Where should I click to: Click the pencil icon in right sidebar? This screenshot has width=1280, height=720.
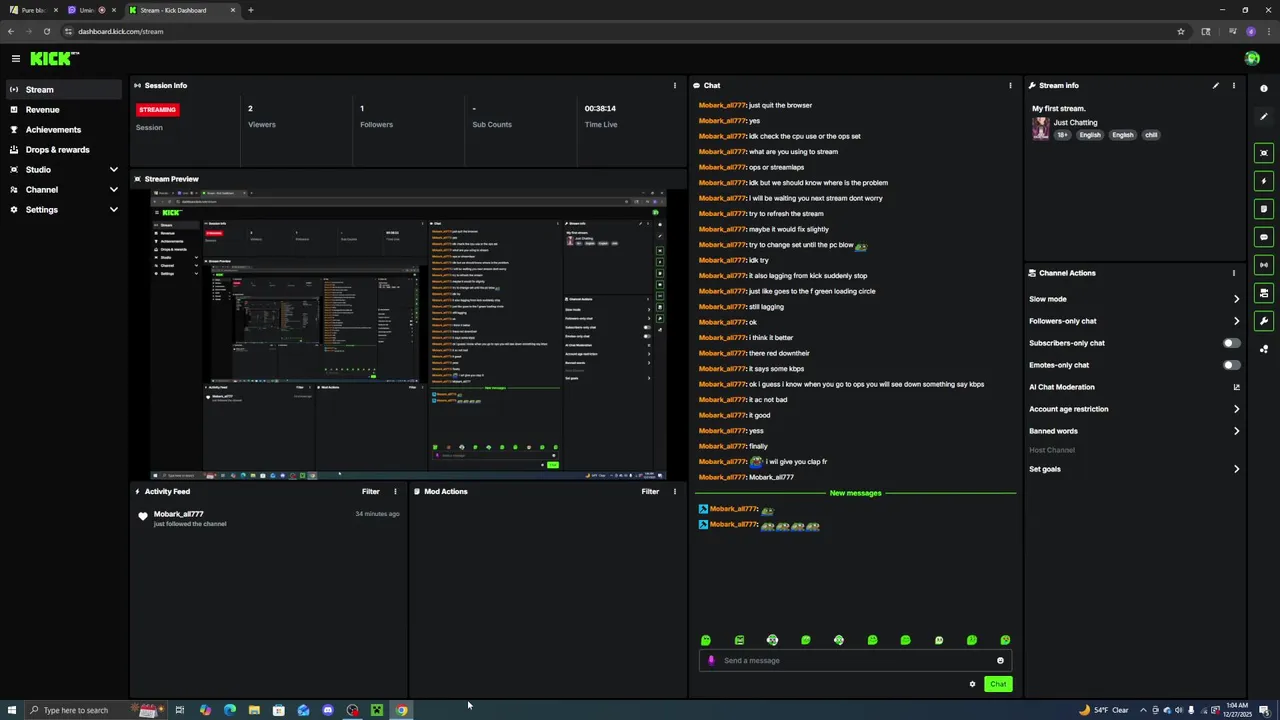[1264, 117]
